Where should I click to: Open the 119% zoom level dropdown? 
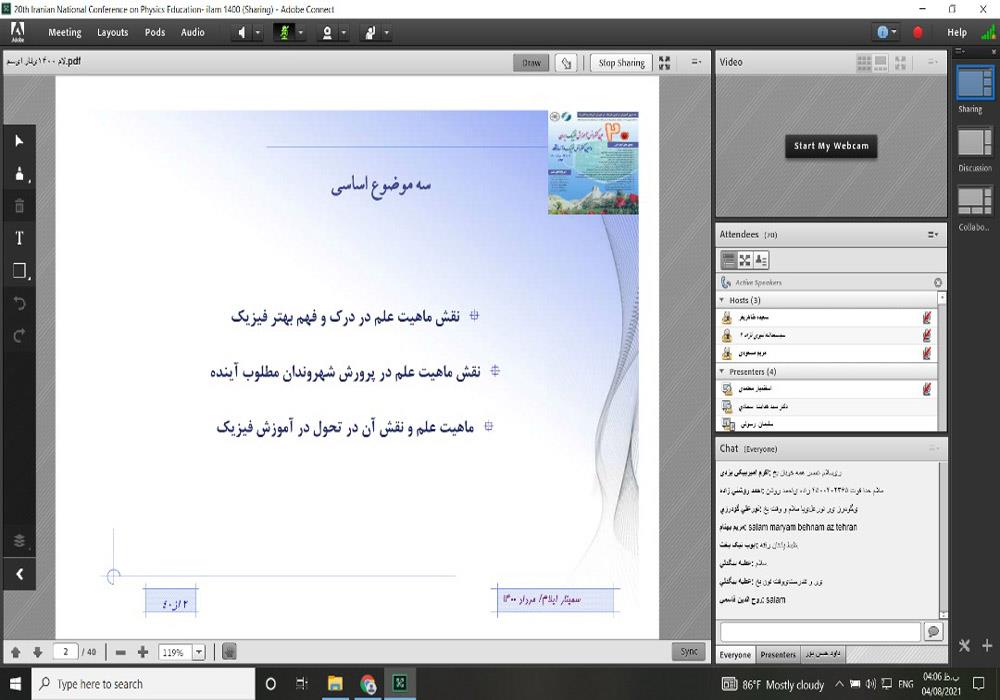point(198,652)
